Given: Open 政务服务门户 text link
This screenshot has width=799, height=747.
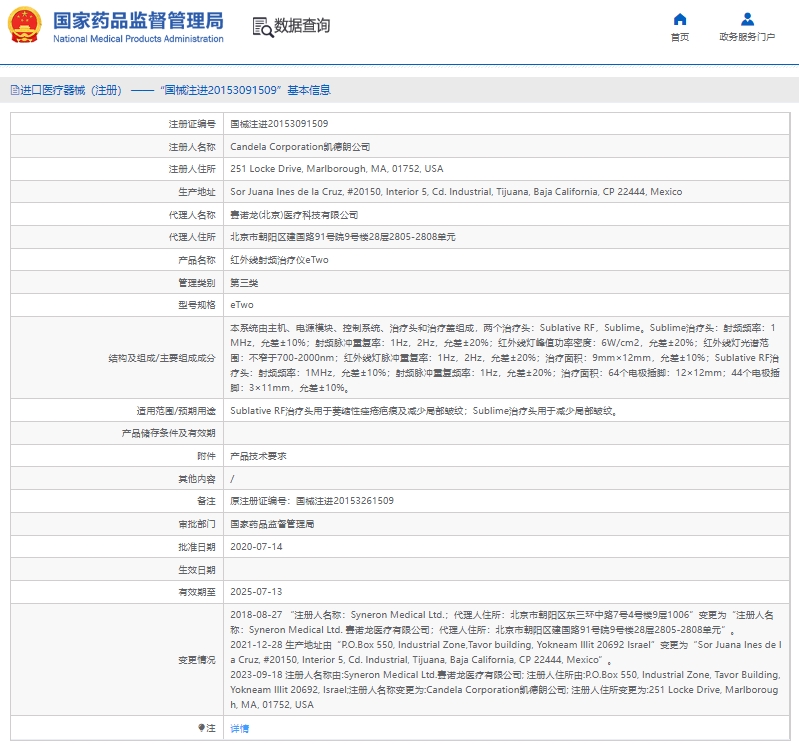Looking at the screenshot, I should (x=747, y=37).
